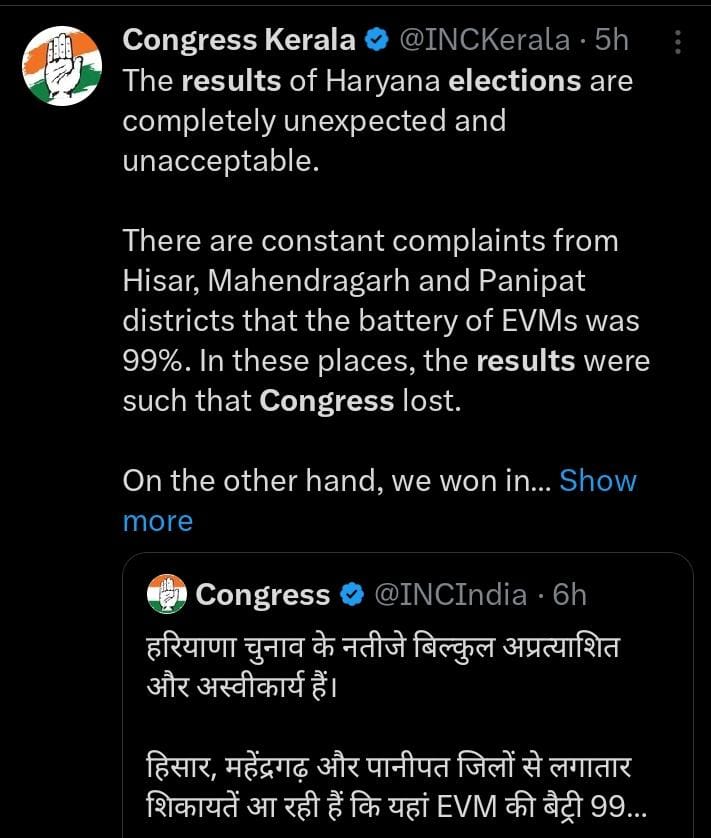This screenshot has width=711, height=838.
Task: Click the 6h timestamp on the quoted post
Action: (569, 595)
